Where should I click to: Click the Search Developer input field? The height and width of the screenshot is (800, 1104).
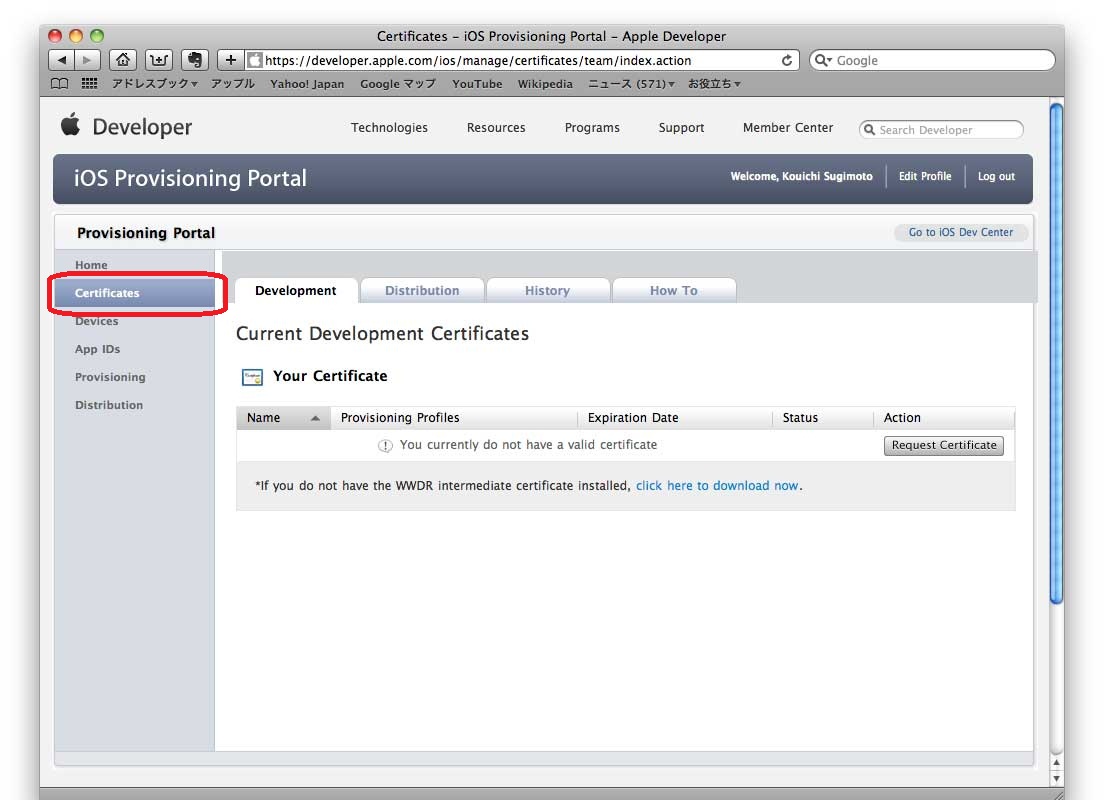coord(945,130)
